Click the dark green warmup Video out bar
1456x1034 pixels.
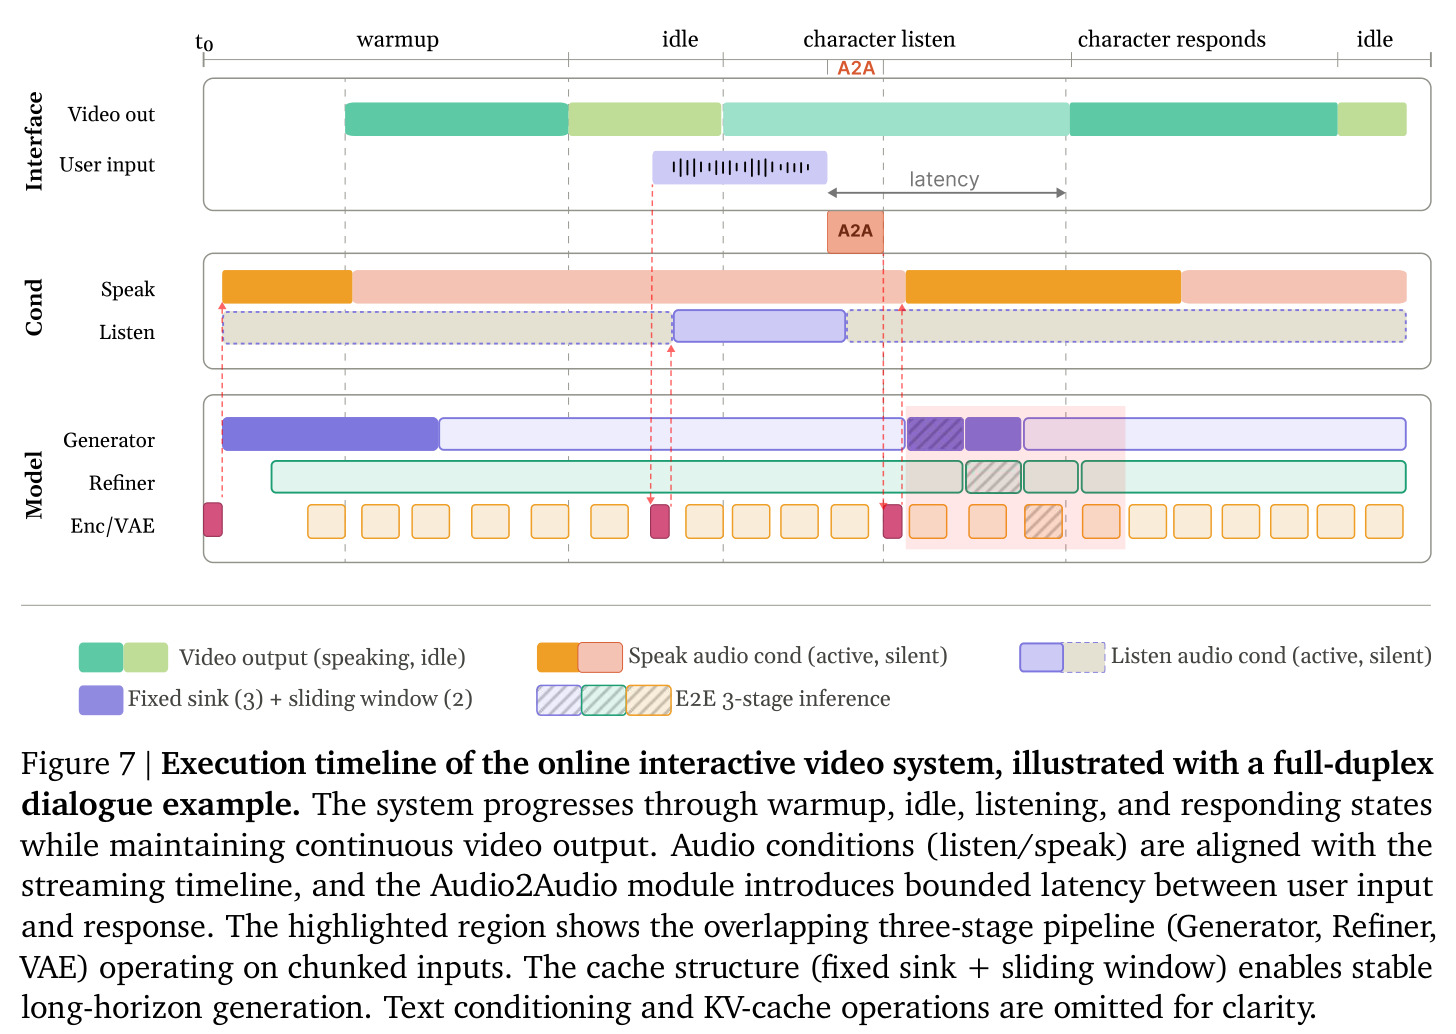pyautogui.click(x=457, y=119)
